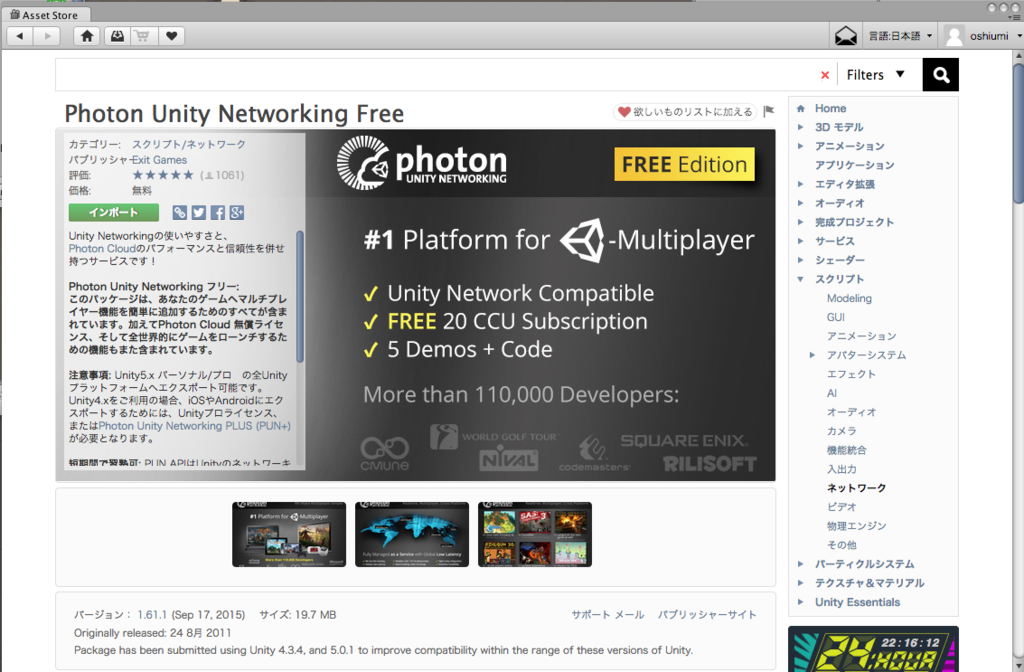The image size is (1024, 672).
Task: Open the world map screenshot thumbnail
Action: pyautogui.click(x=411, y=534)
